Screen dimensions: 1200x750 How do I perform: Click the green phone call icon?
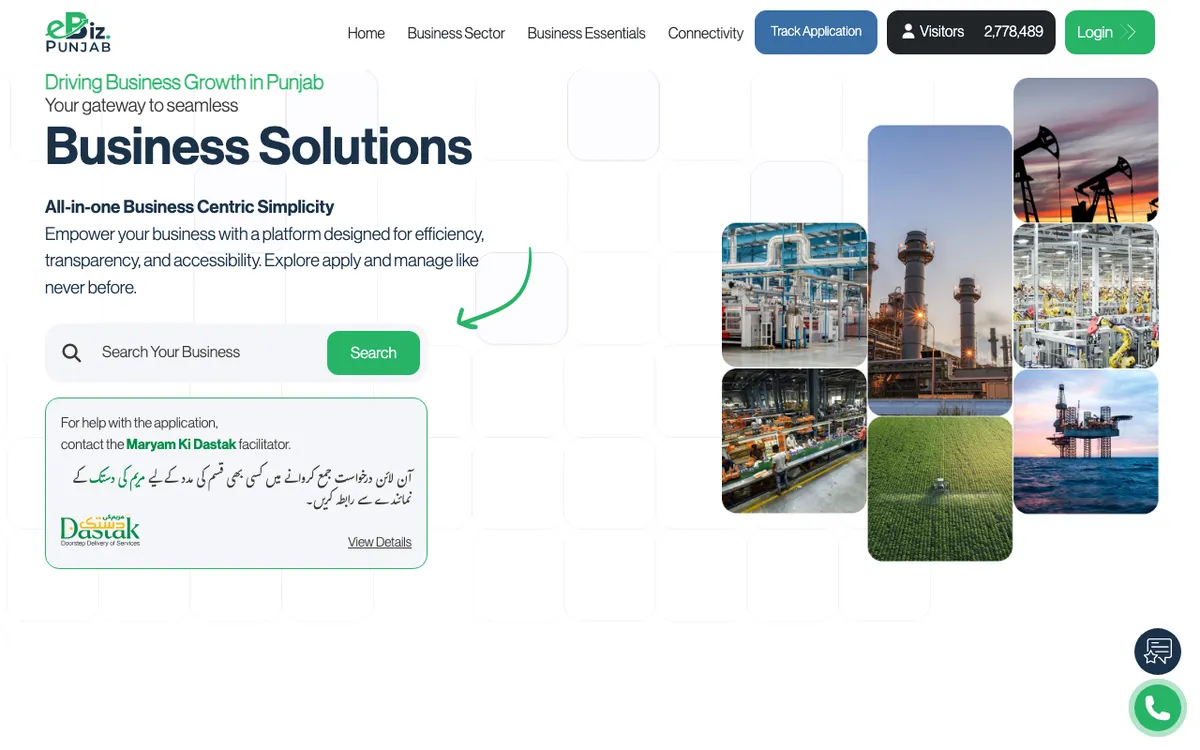point(1157,708)
